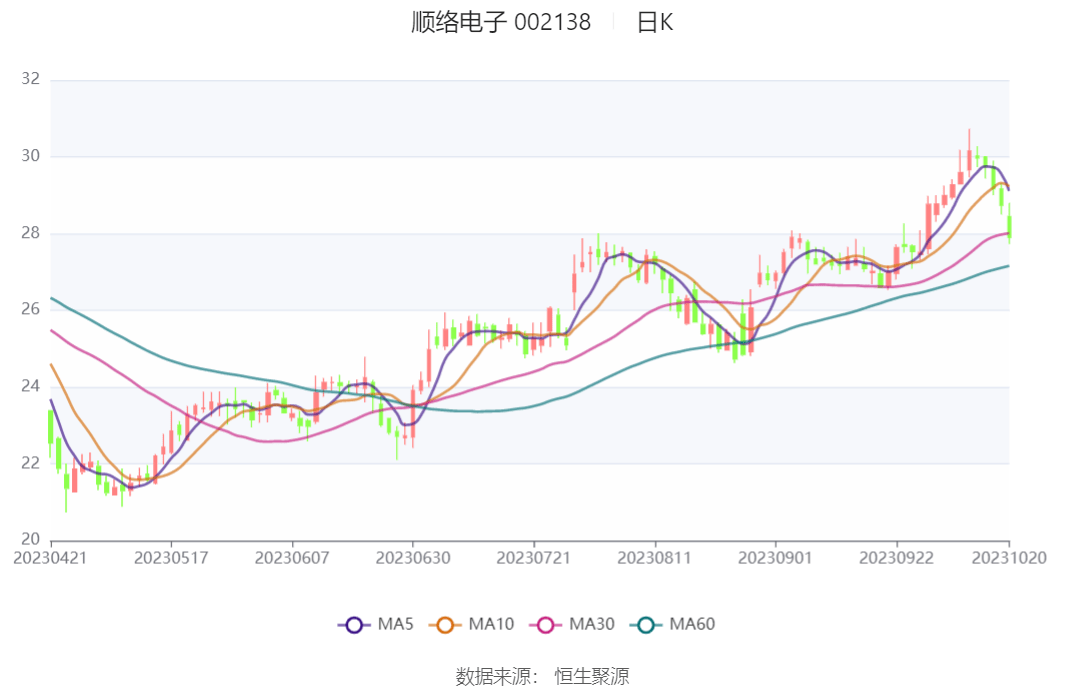The height and width of the screenshot is (689, 1085).
Task: Click the 20230811 x-axis date label
Action: 655,558
